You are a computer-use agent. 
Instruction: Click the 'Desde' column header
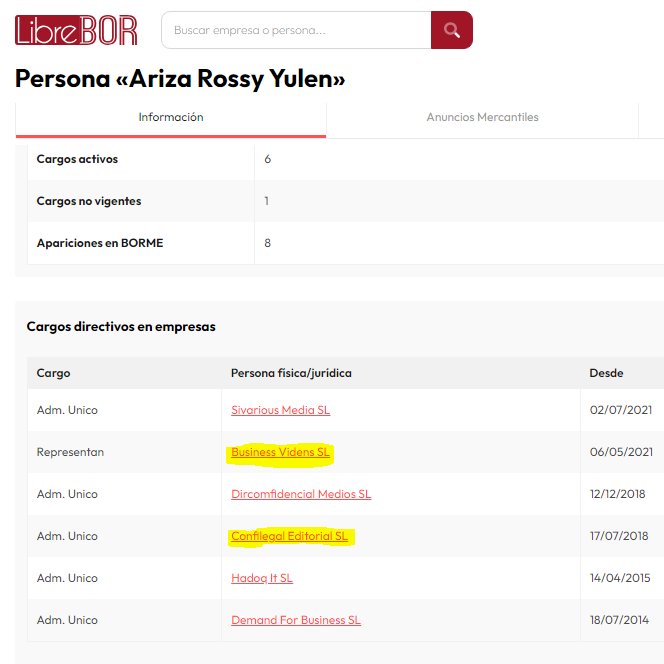point(606,373)
